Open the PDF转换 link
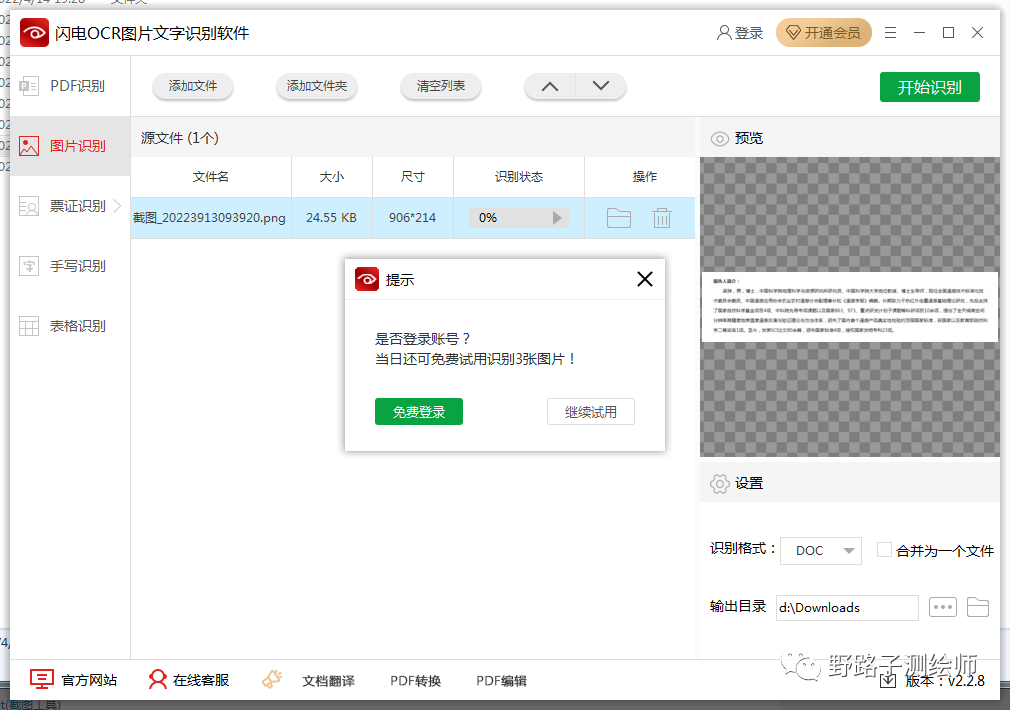1010x710 pixels. 415,681
